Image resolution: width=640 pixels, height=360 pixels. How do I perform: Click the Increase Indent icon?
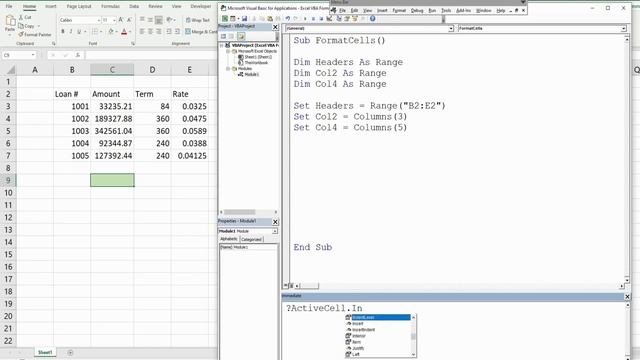click(177, 31)
